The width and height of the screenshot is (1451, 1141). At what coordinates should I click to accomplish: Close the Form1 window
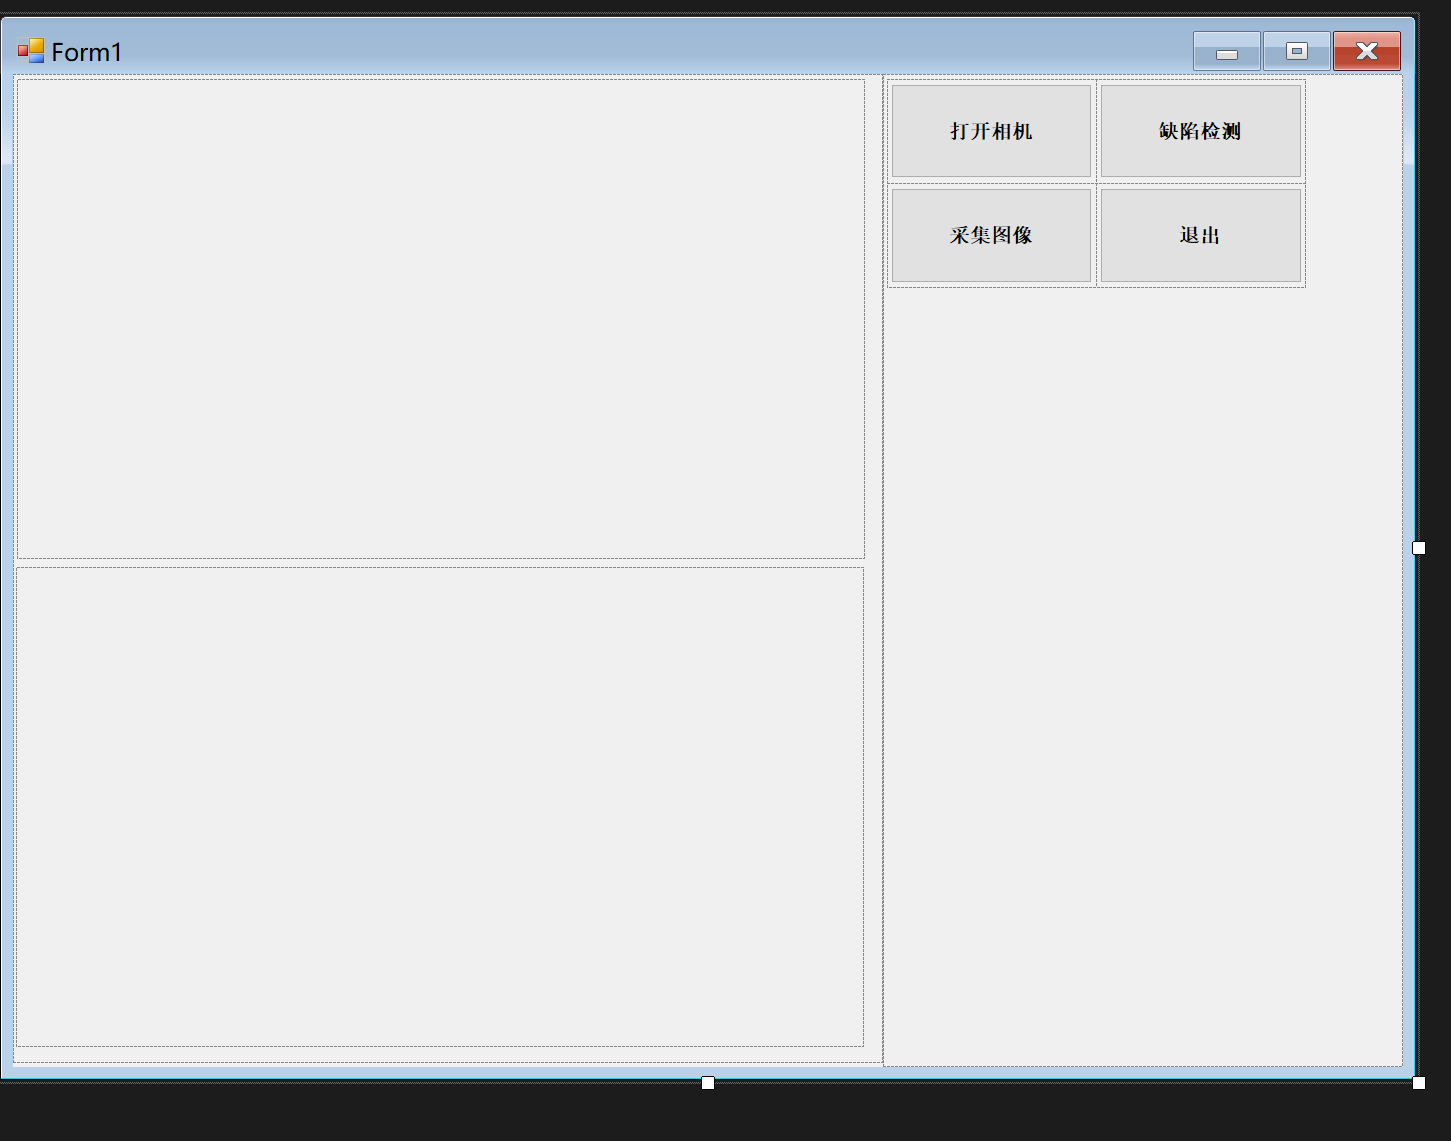tap(1366, 51)
